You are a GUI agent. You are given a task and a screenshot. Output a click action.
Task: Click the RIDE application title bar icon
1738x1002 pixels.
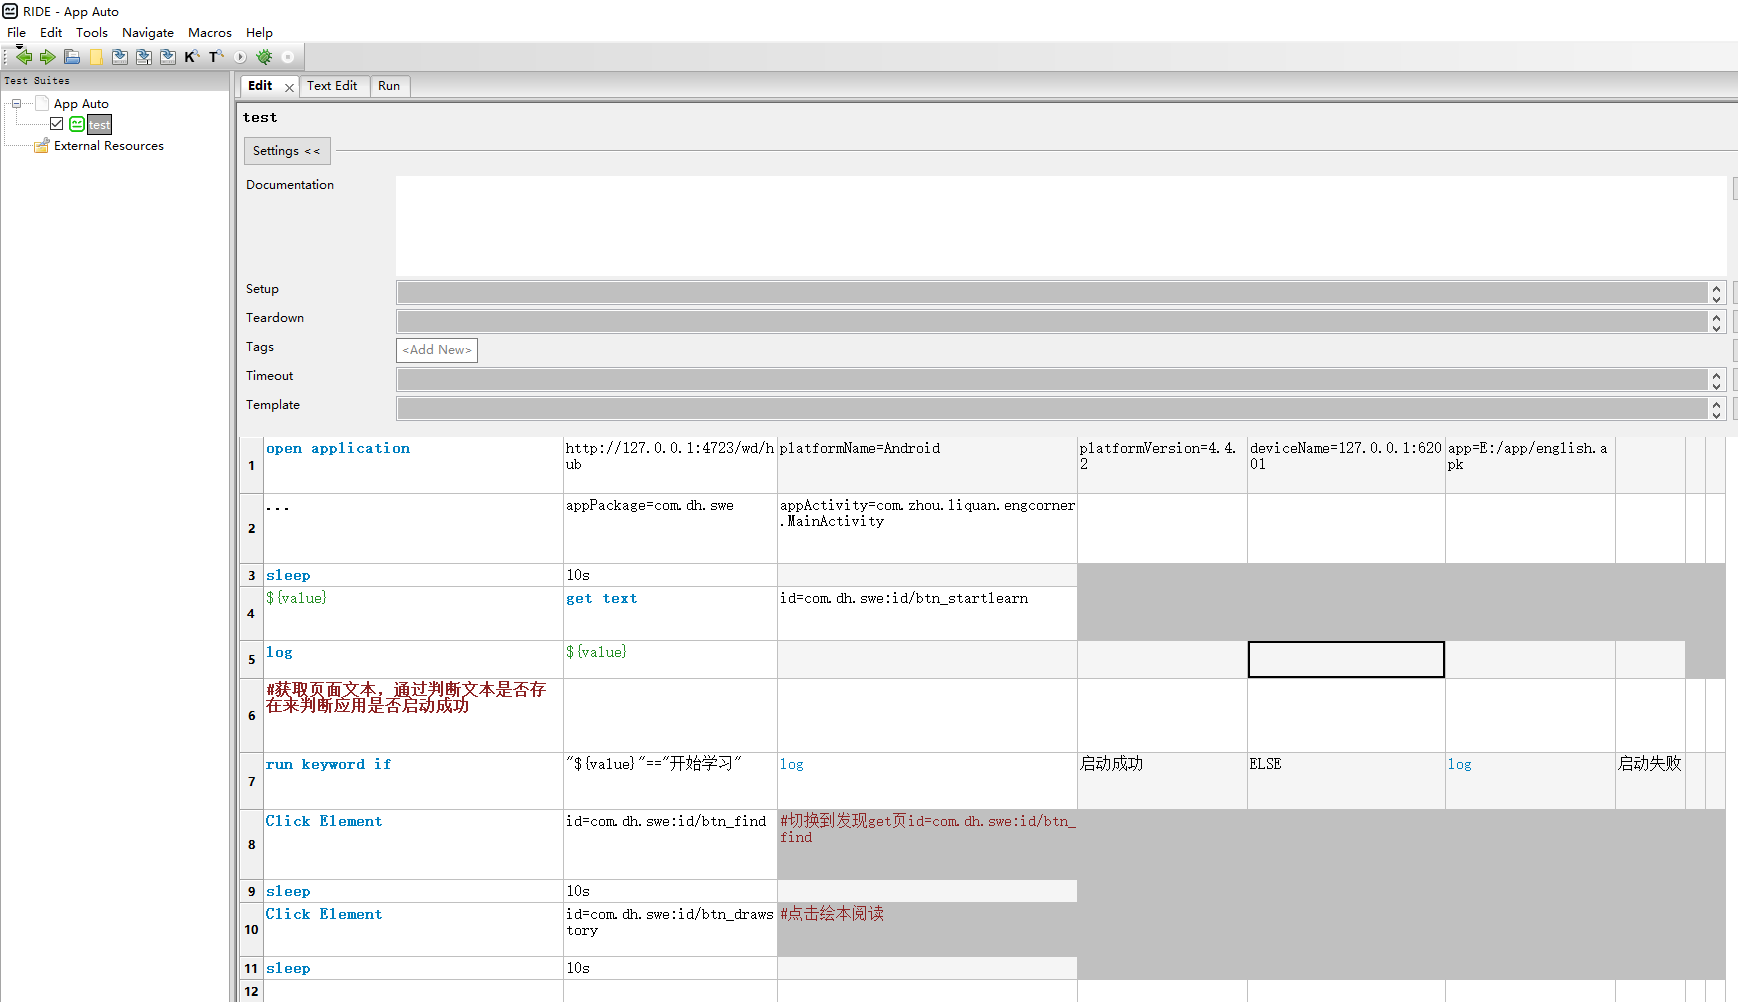(10, 11)
